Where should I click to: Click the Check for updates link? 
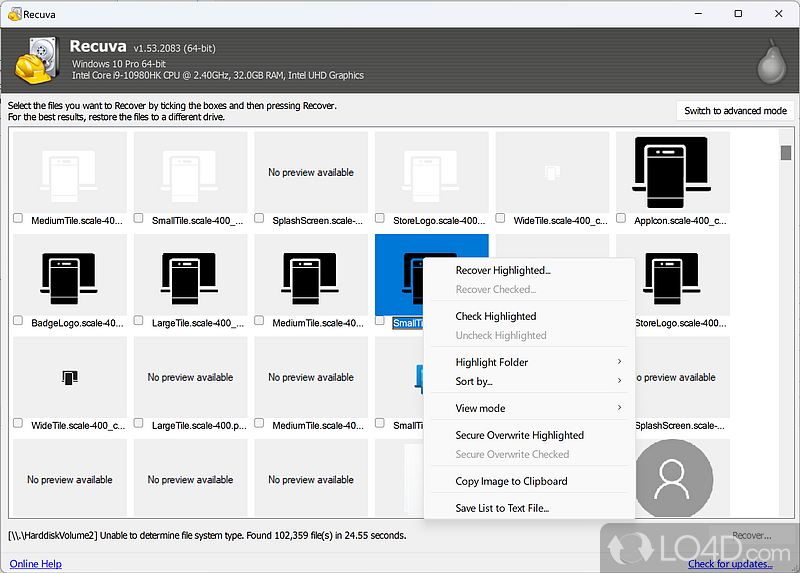pos(730,564)
